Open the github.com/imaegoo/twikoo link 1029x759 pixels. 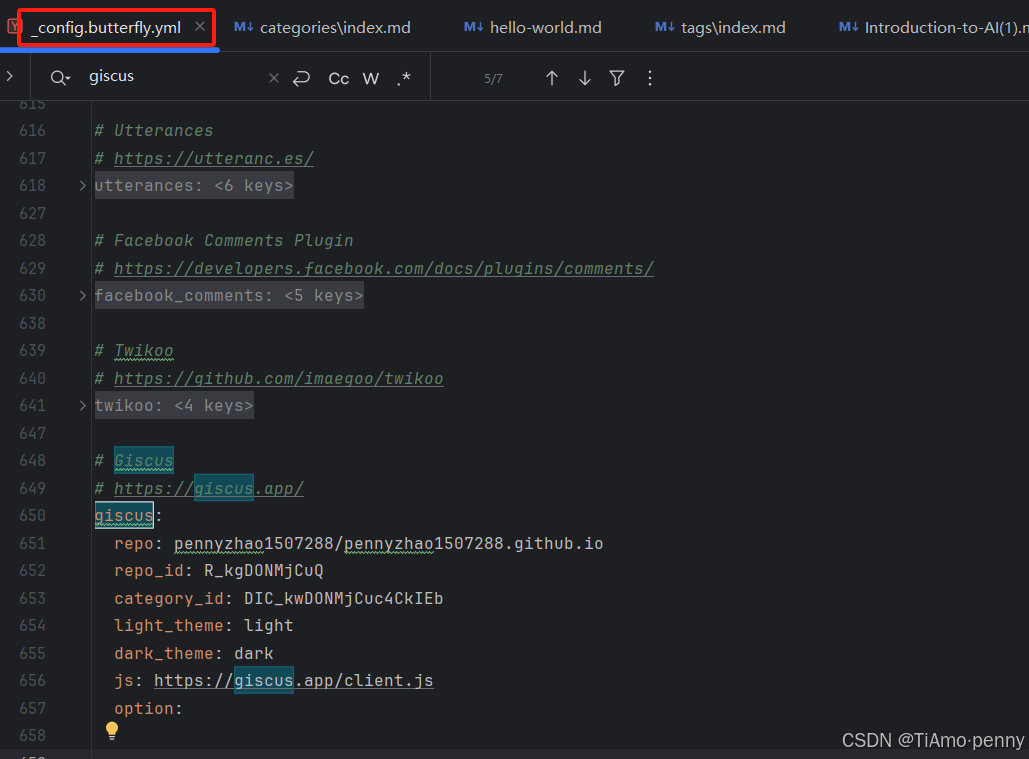point(278,378)
